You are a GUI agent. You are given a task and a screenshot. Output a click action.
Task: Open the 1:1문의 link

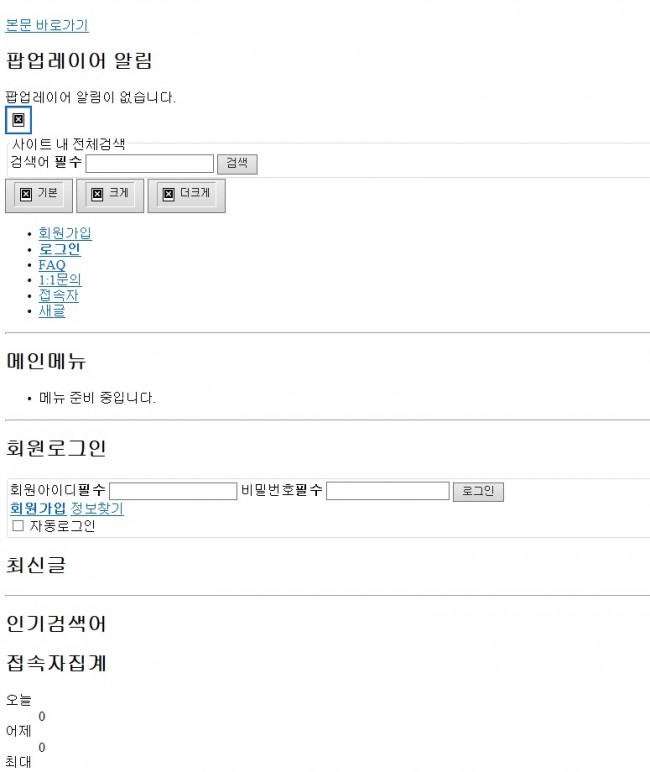point(60,280)
